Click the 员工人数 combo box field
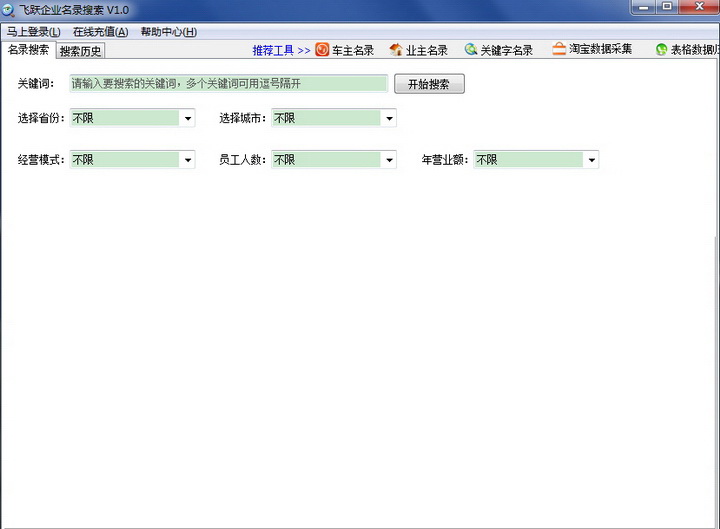720x529 pixels. (334, 160)
